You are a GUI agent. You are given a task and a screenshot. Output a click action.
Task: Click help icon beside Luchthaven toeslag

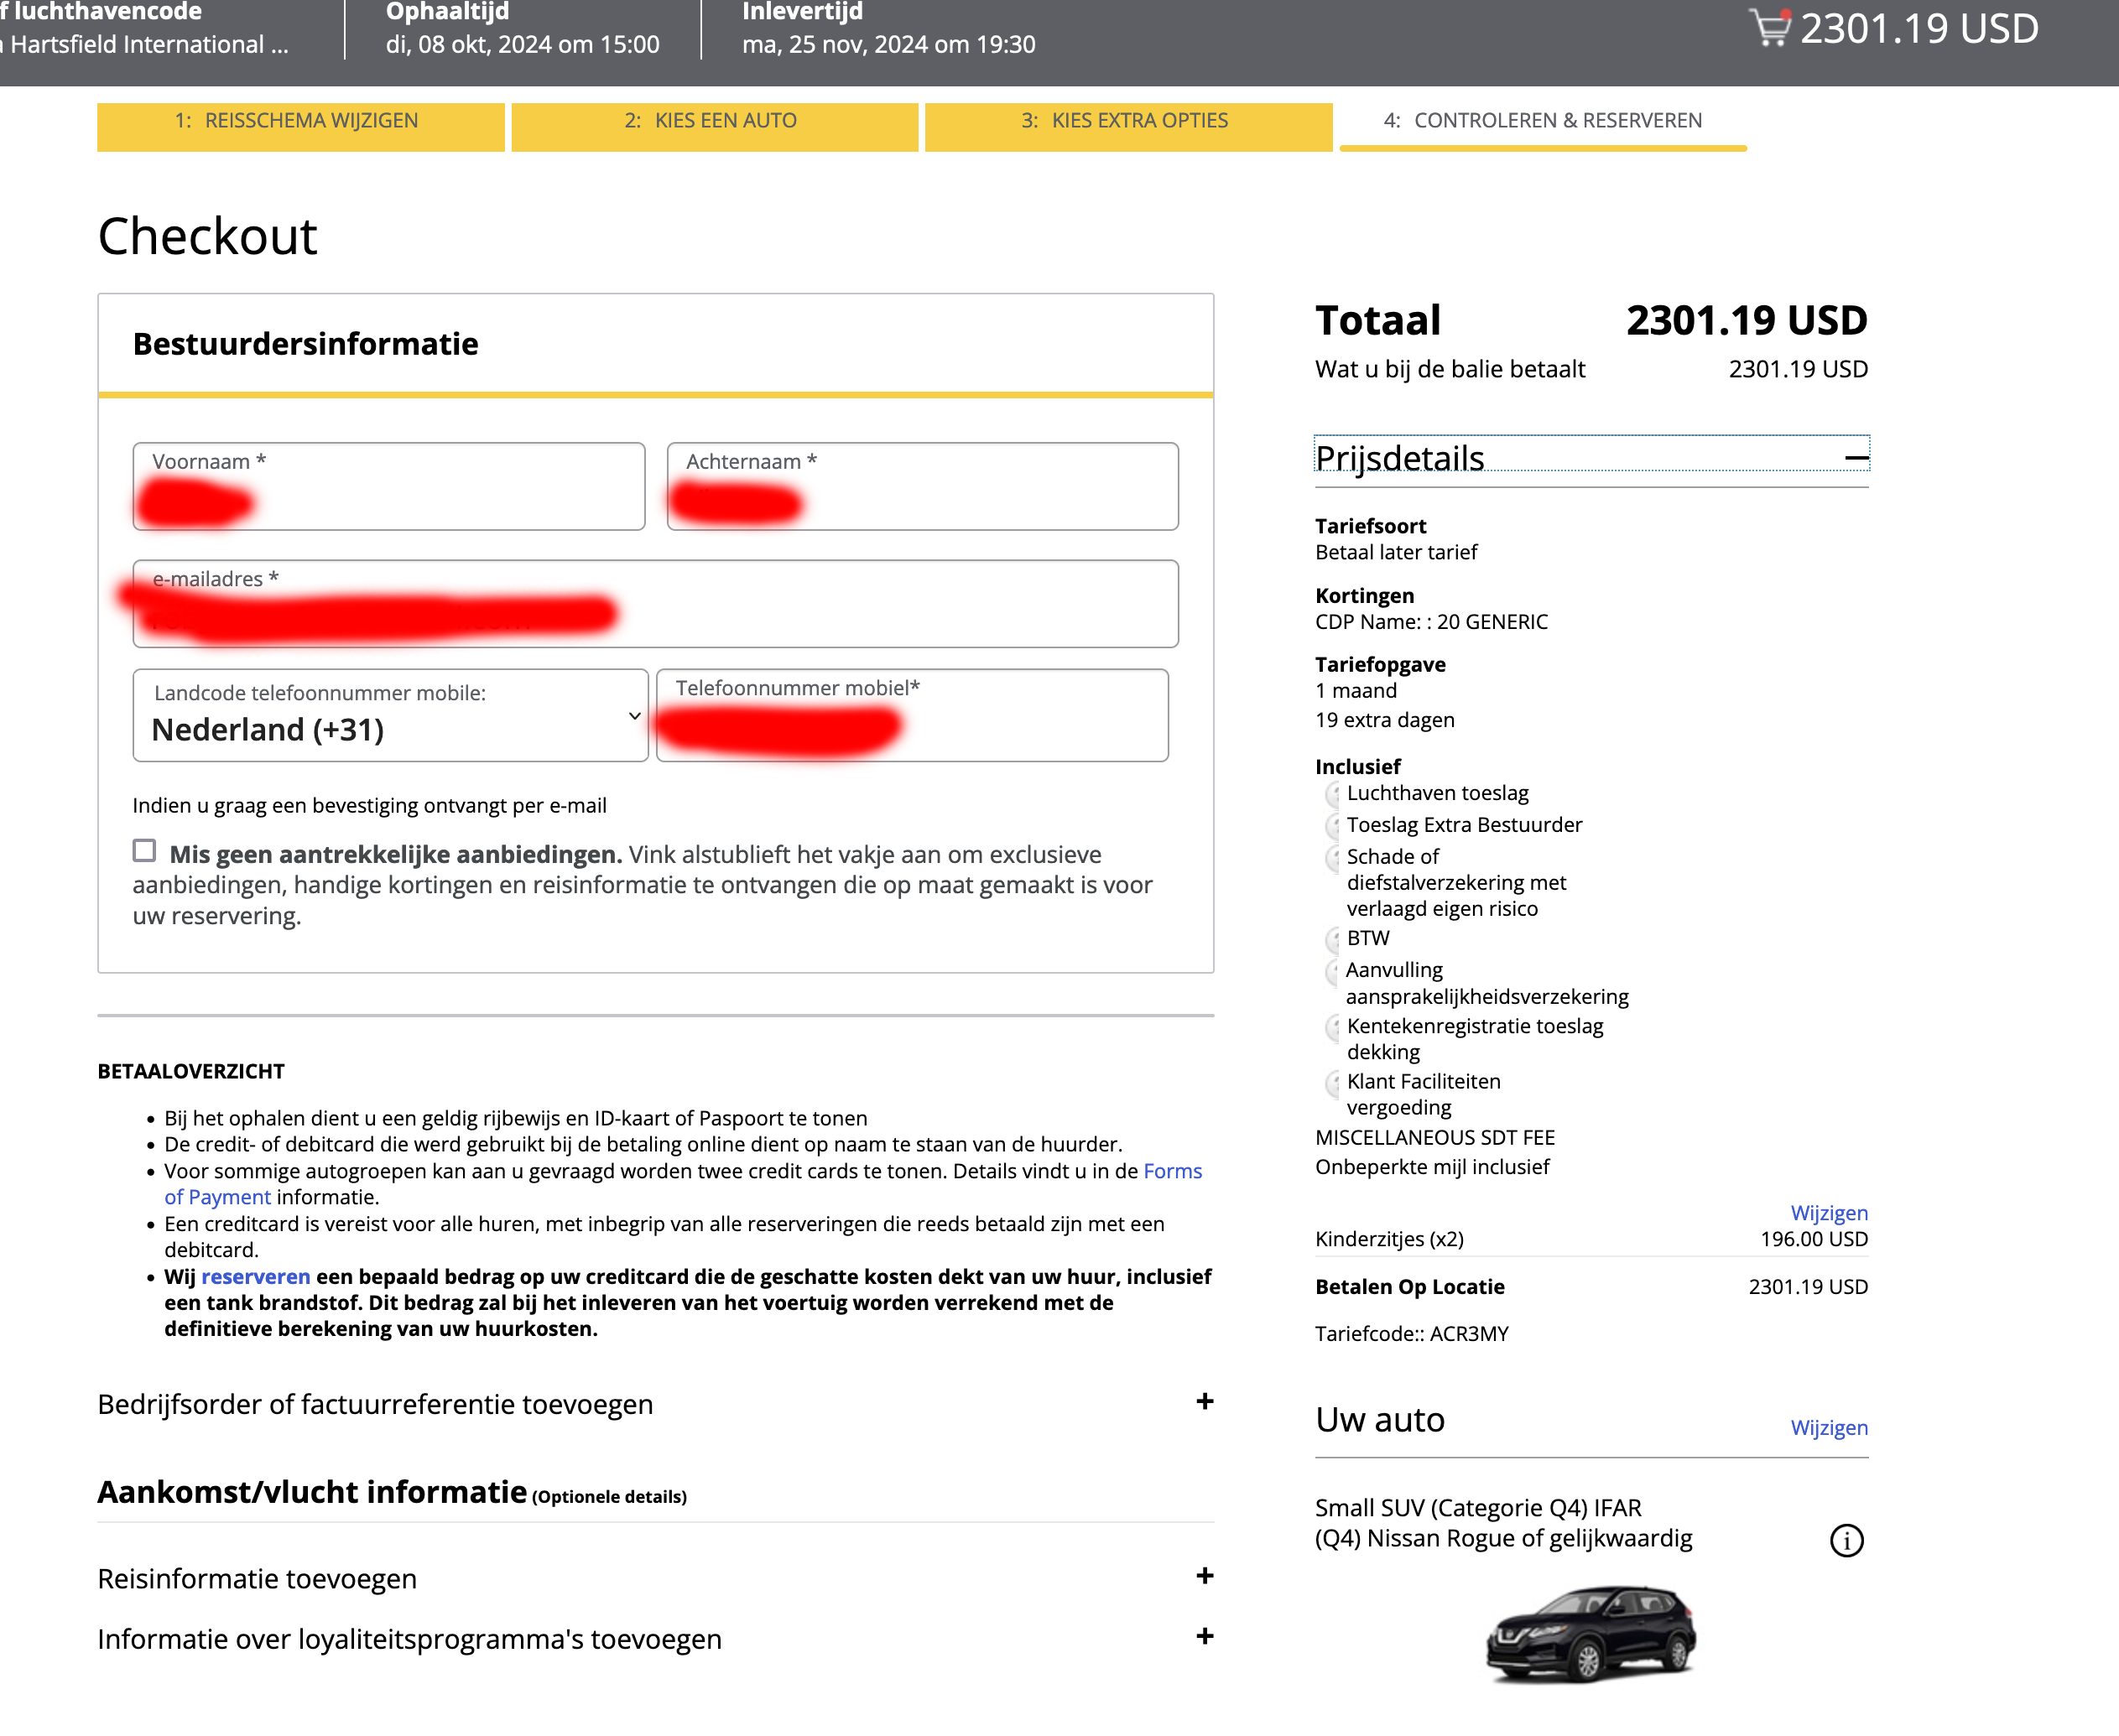coord(1332,795)
